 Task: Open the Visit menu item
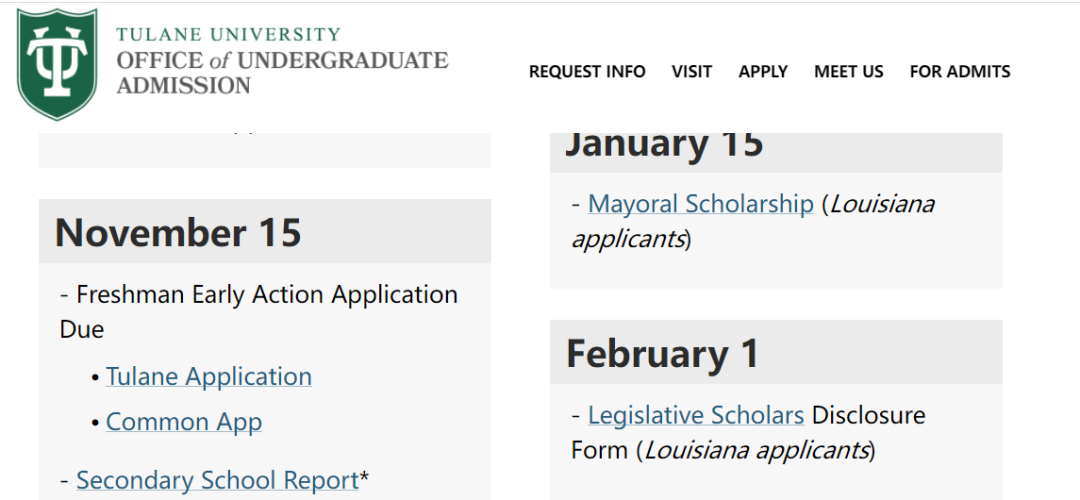point(692,72)
